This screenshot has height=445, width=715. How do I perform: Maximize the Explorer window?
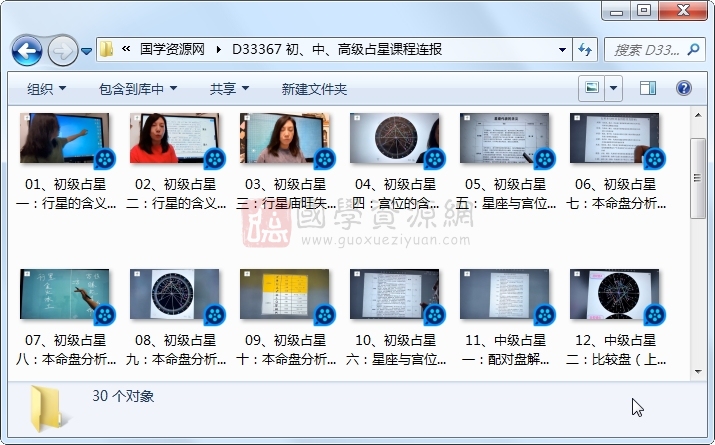(x=643, y=11)
